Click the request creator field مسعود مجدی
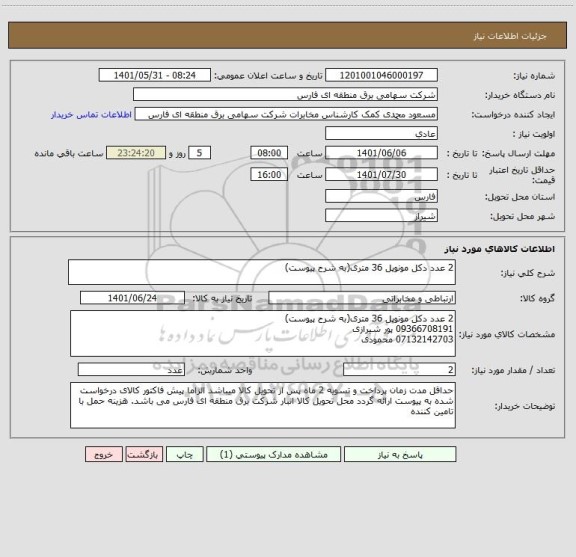 [286, 114]
